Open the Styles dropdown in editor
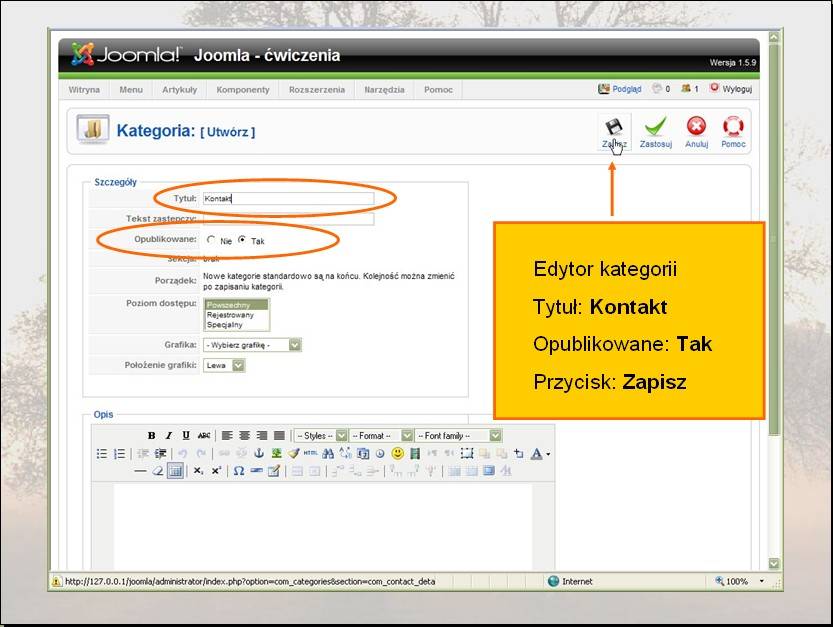Viewport: 833px width, 627px height. 320,436
